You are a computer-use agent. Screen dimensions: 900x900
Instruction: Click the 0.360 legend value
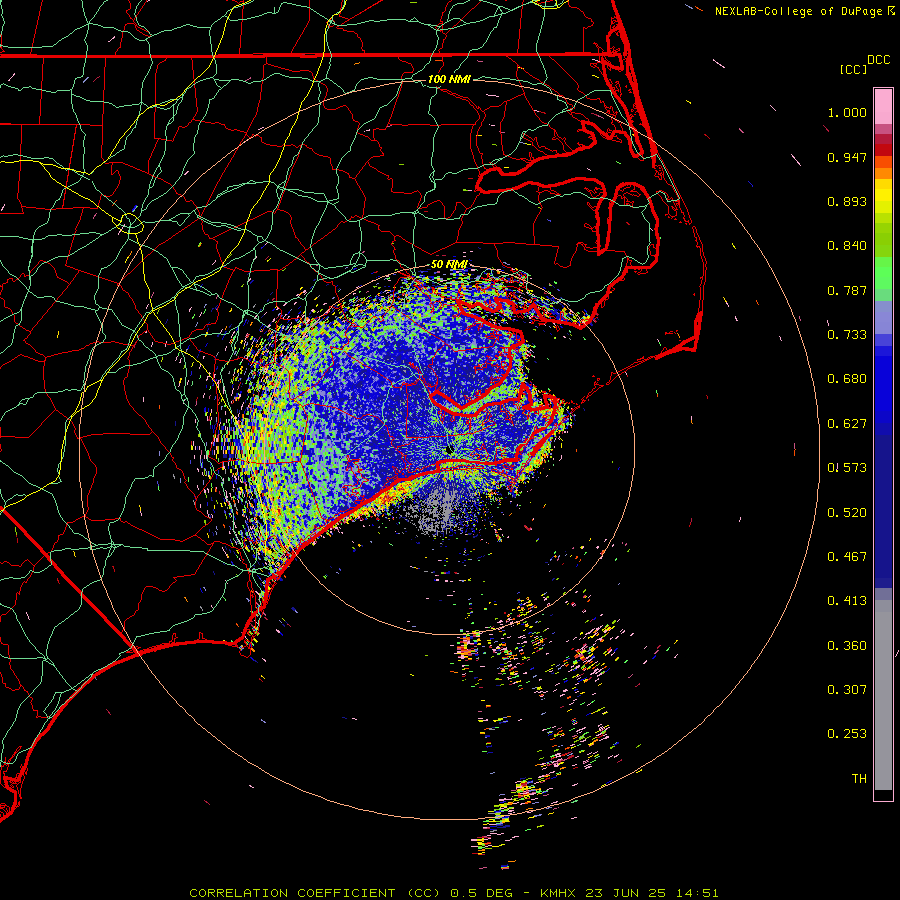(847, 646)
